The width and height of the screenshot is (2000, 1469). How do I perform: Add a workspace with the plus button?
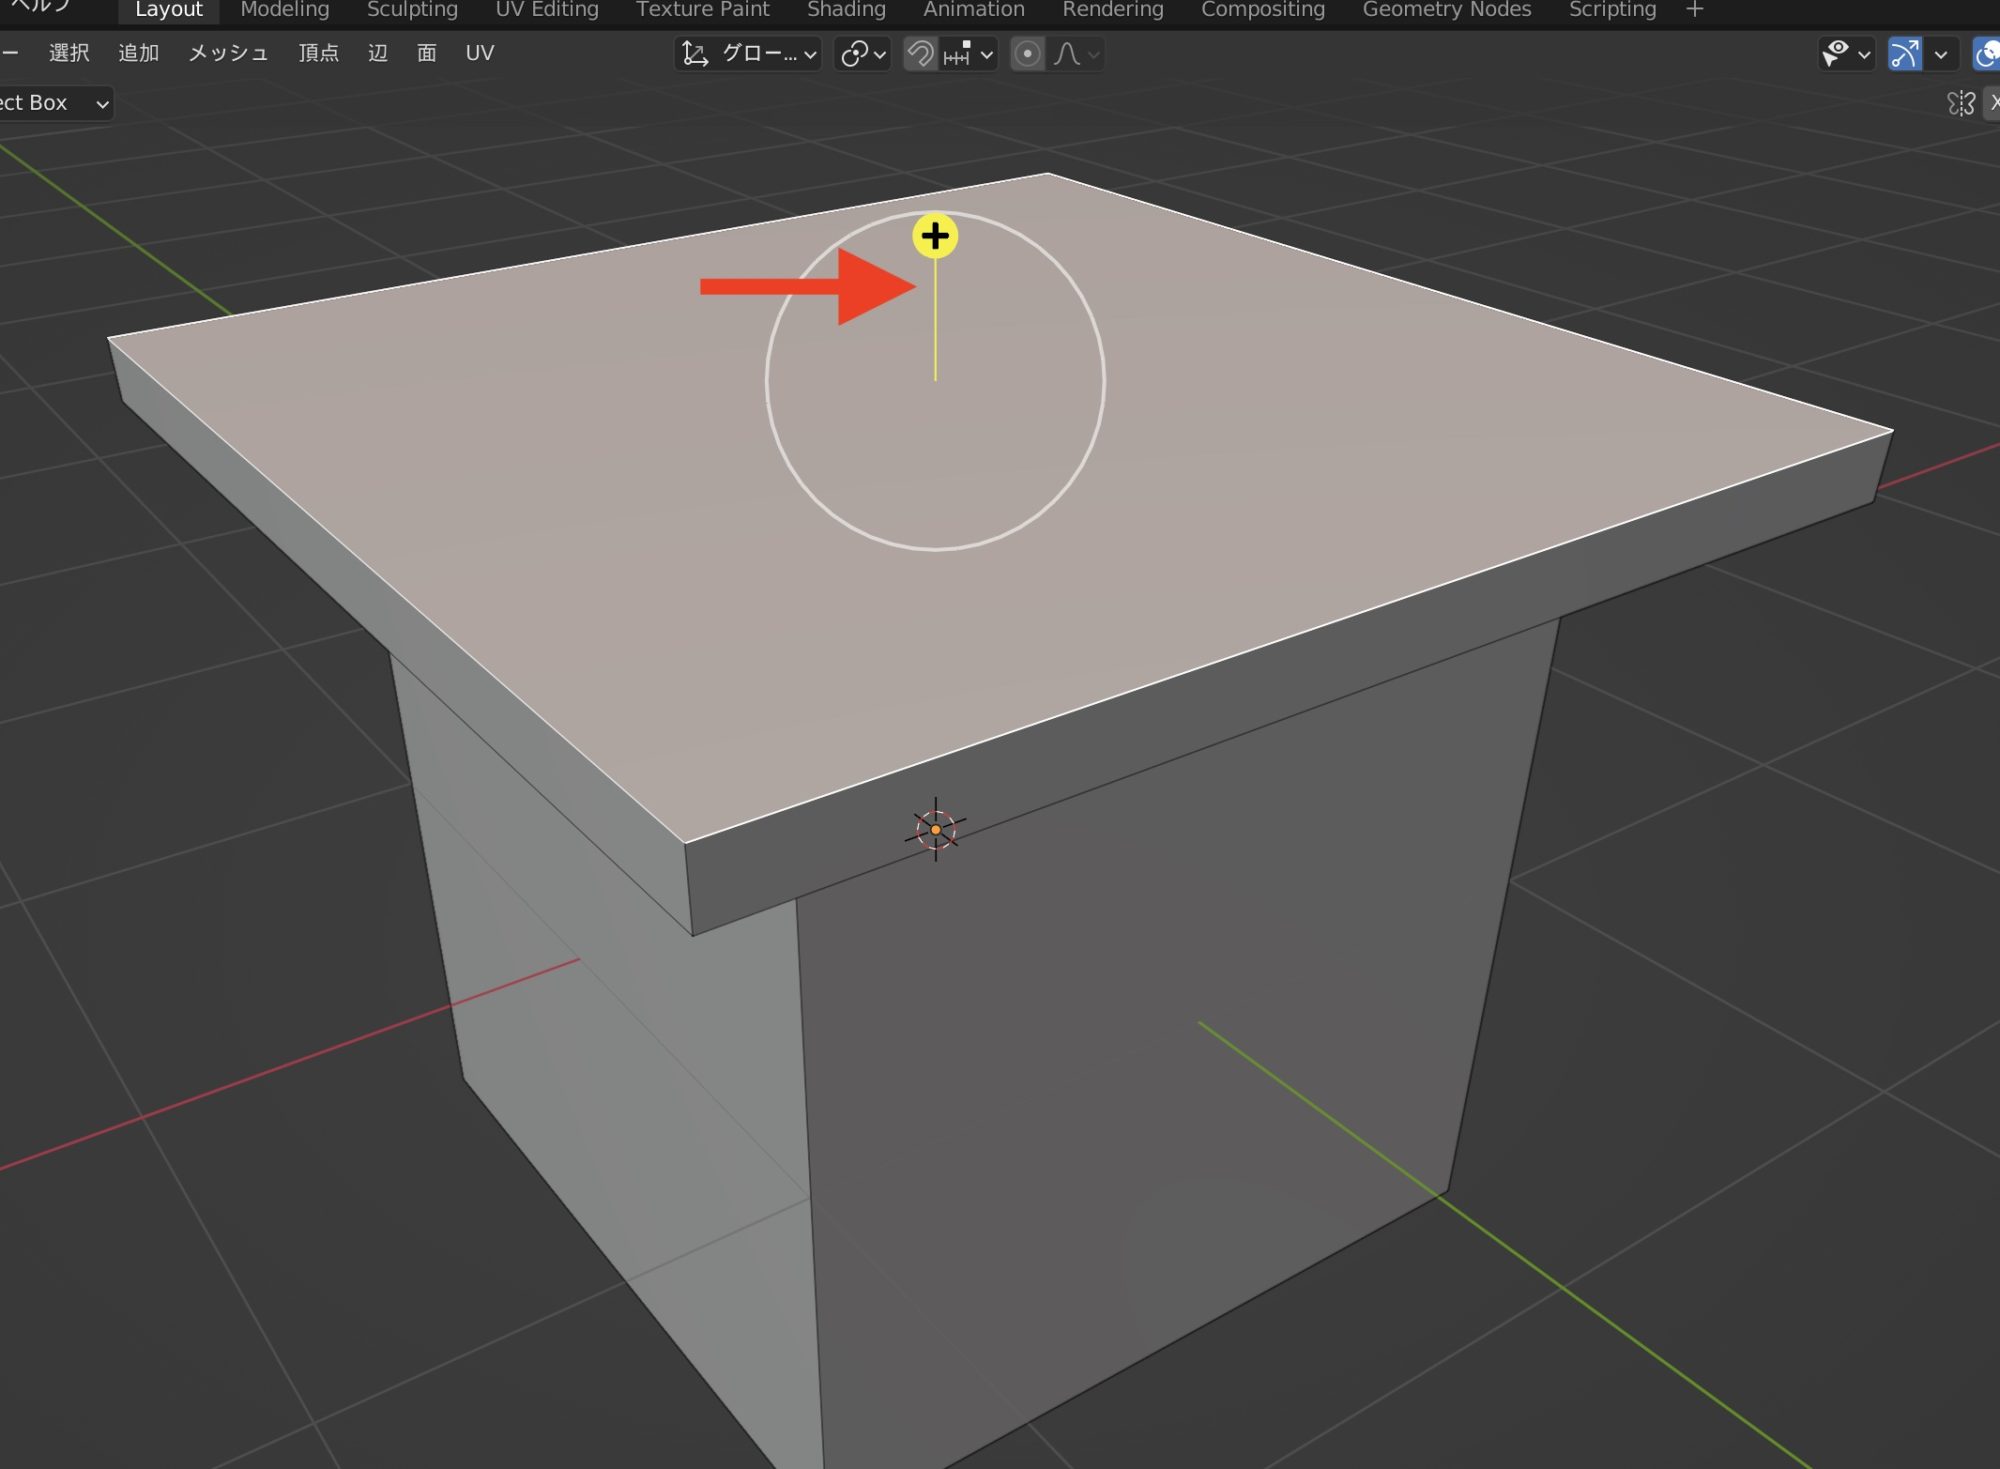pyautogui.click(x=1694, y=10)
